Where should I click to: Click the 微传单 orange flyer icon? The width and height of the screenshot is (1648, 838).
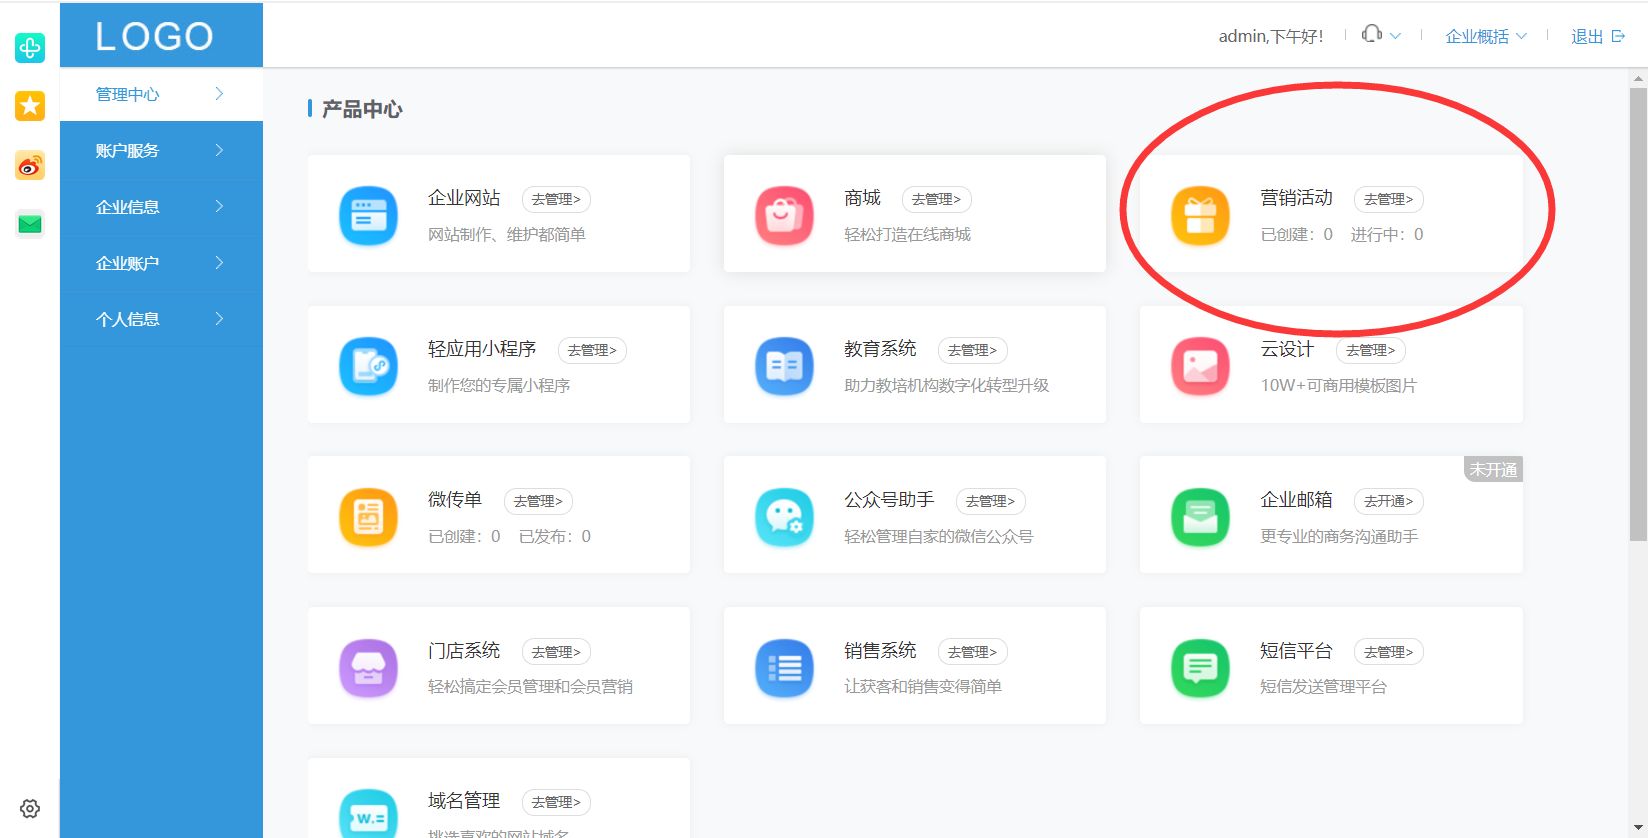click(368, 517)
